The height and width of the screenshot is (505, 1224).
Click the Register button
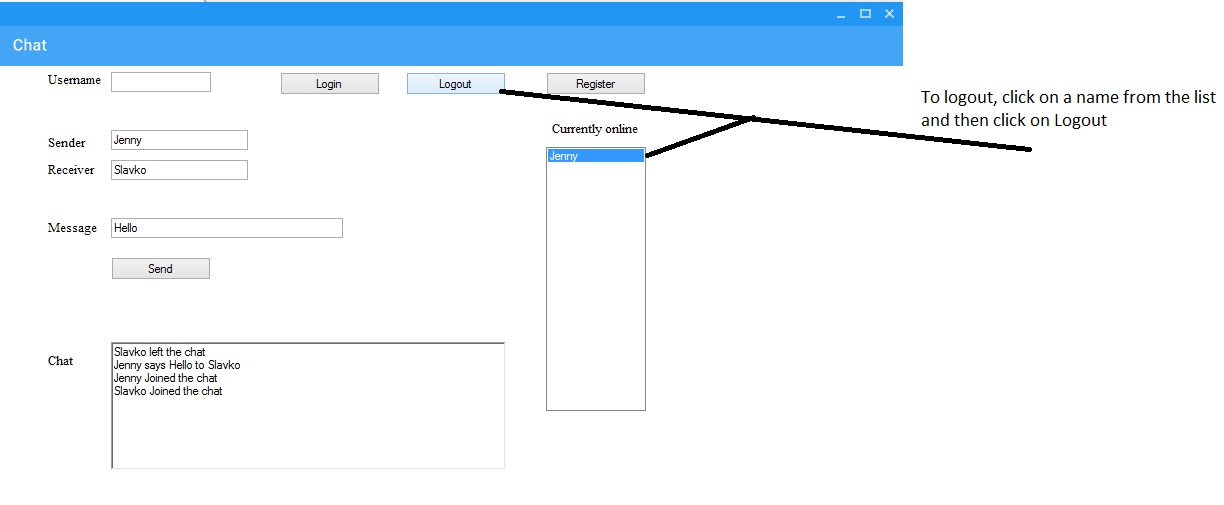[596, 84]
